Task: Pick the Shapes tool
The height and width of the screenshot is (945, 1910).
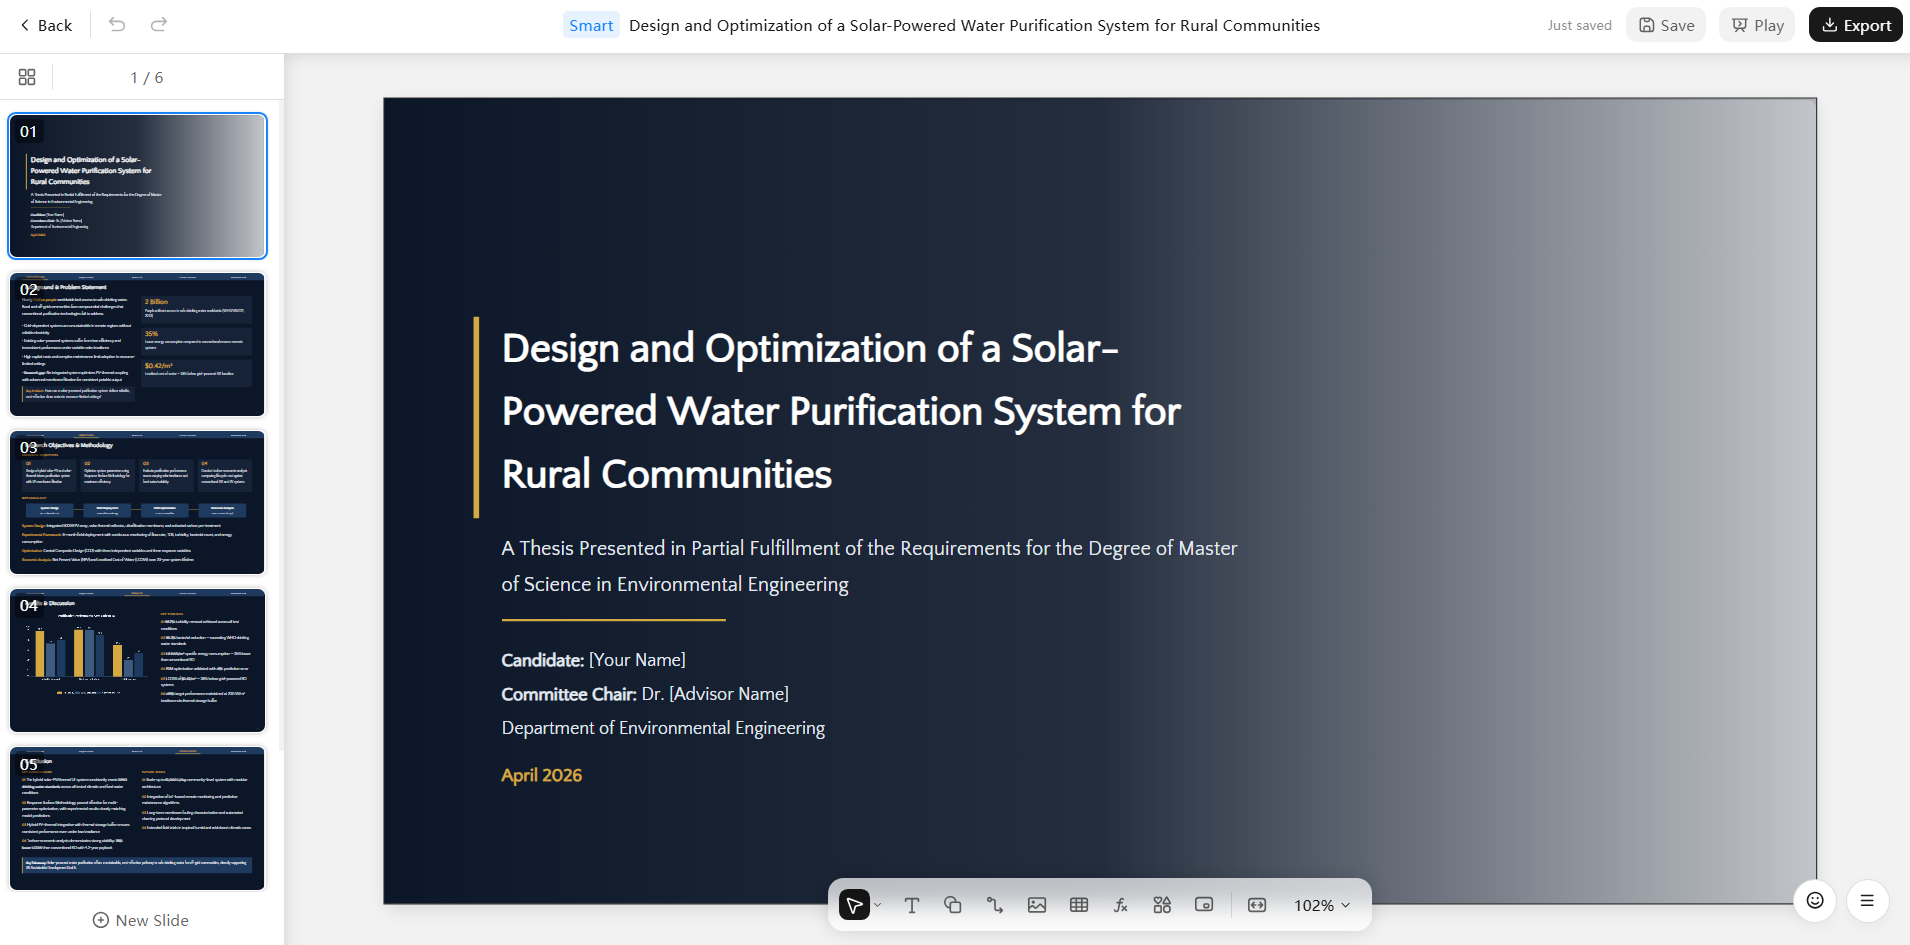Action: pyautogui.click(x=953, y=905)
